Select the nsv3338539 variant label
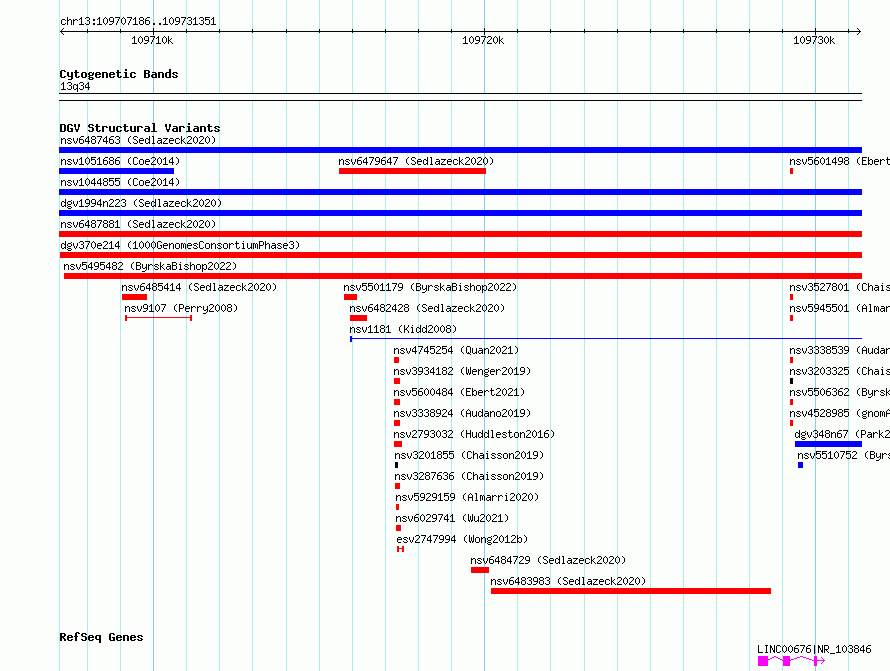890x671 pixels. pos(839,350)
